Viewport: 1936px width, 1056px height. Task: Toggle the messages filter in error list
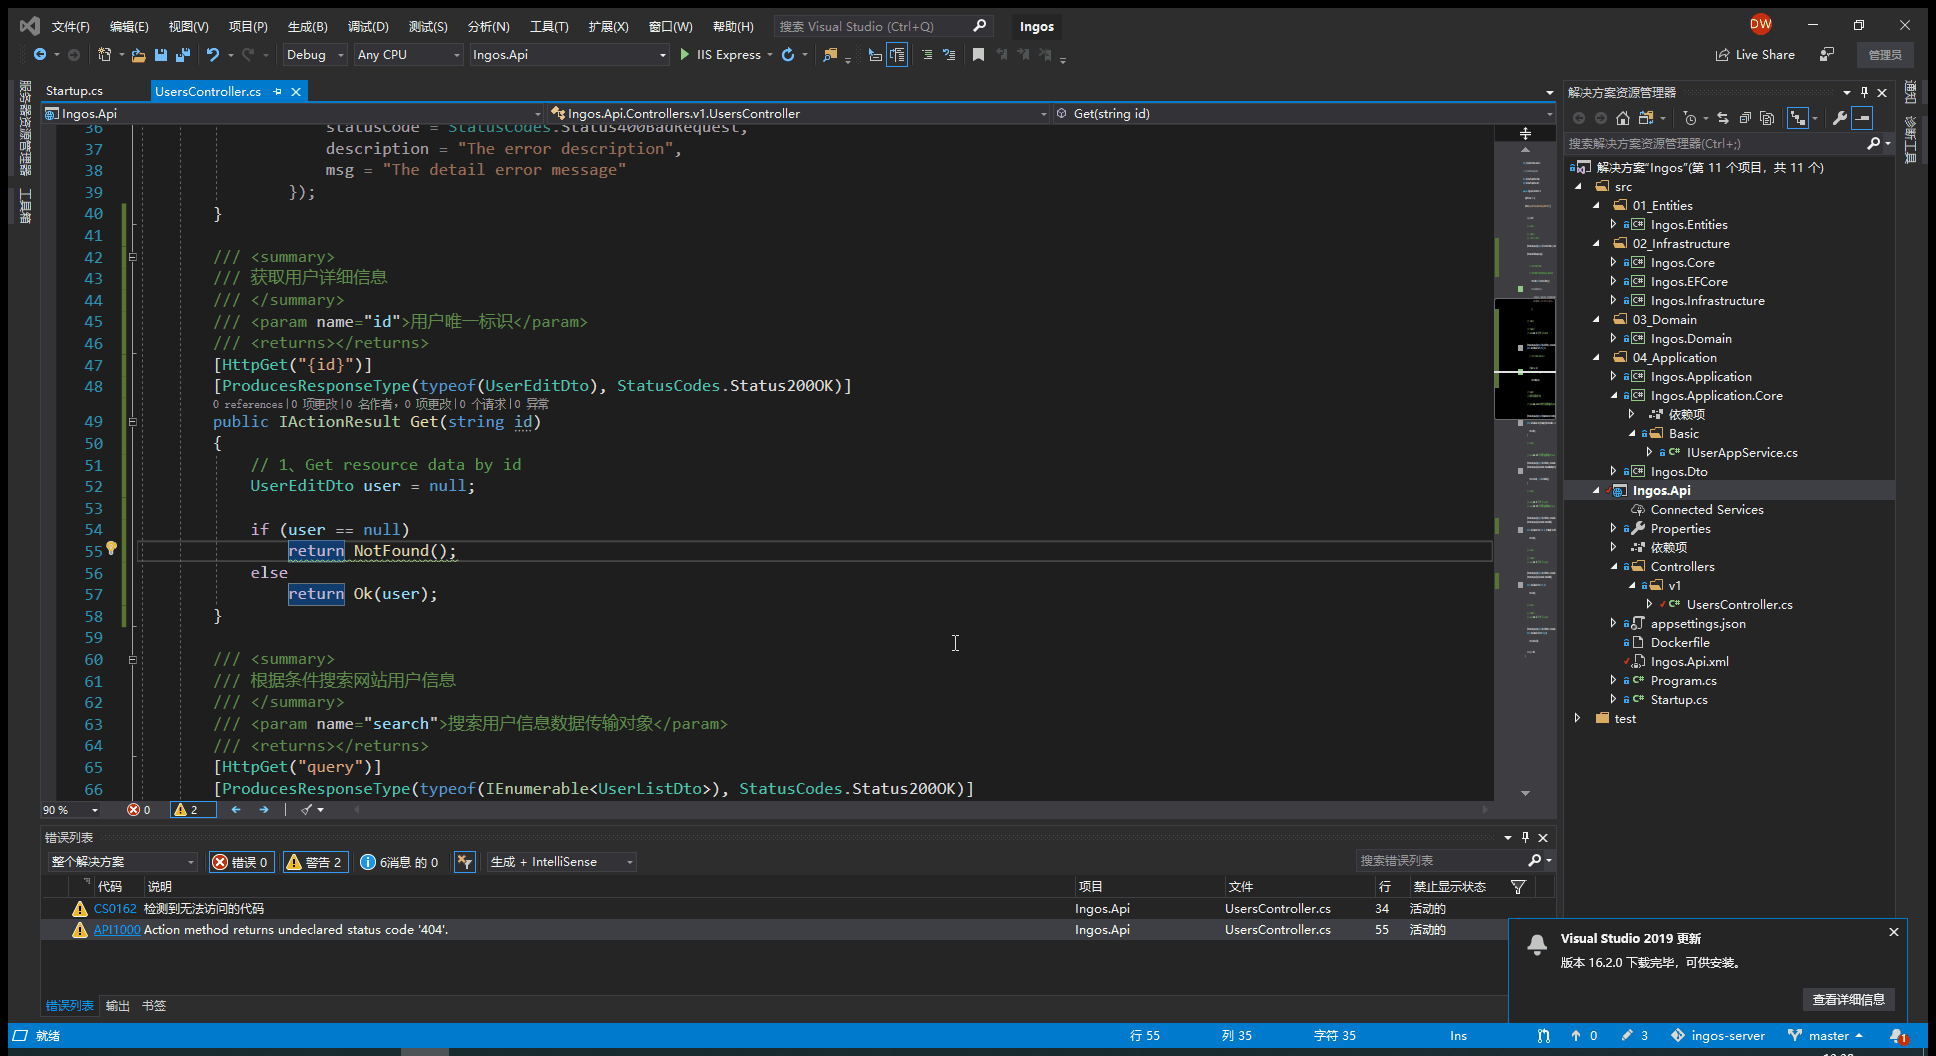(399, 861)
